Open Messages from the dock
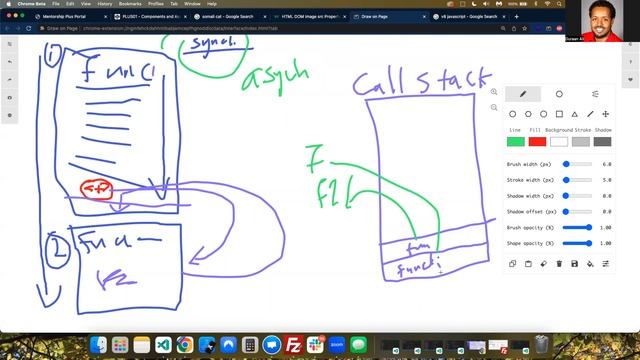Viewport: 640px width, 360px height. pos(358,345)
